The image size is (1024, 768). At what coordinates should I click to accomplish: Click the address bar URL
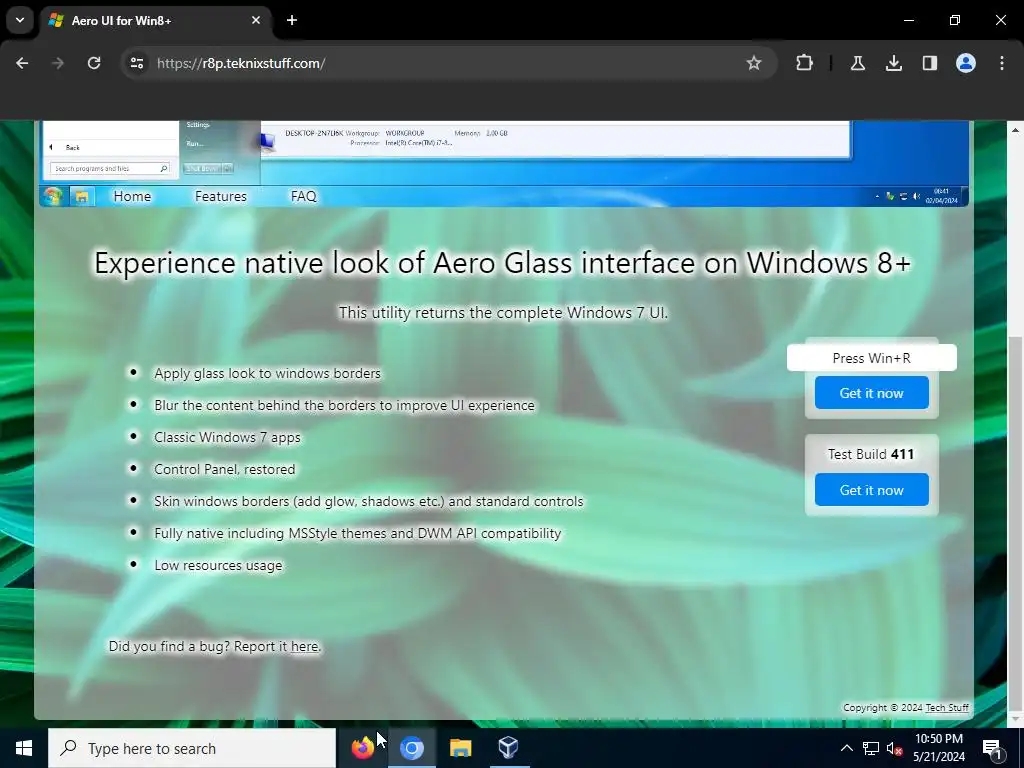241,63
